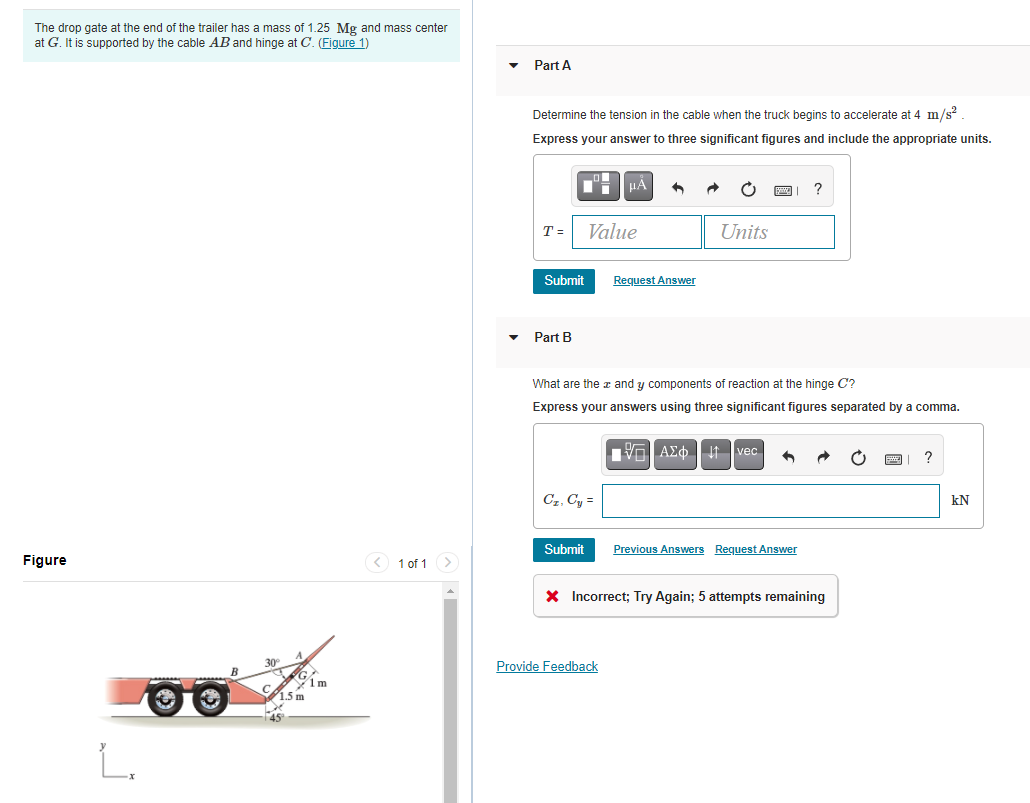The width and height of the screenshot is (1030, 803).
Task: Go to next figure with the right chevron
Action: [x=447, y=562]
